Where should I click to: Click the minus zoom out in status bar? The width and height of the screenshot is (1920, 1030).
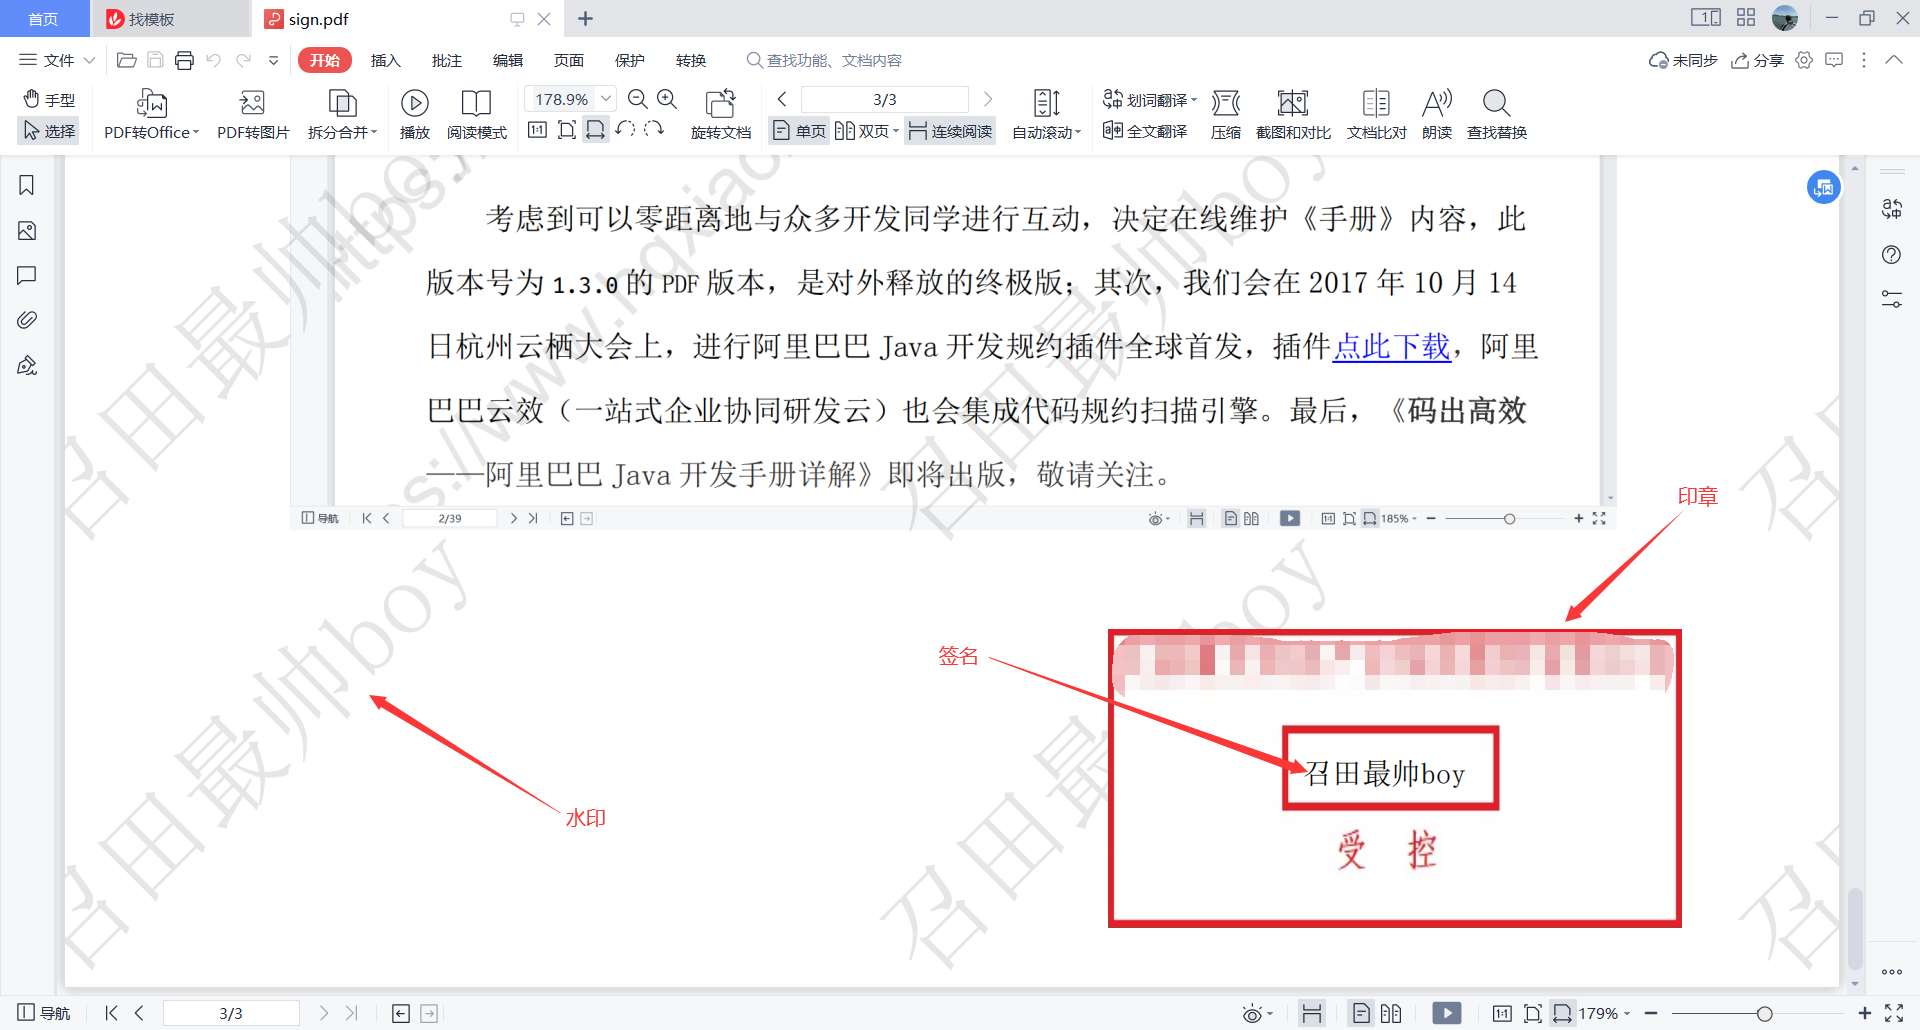pyautogui.click(x=1651, y=1013)
